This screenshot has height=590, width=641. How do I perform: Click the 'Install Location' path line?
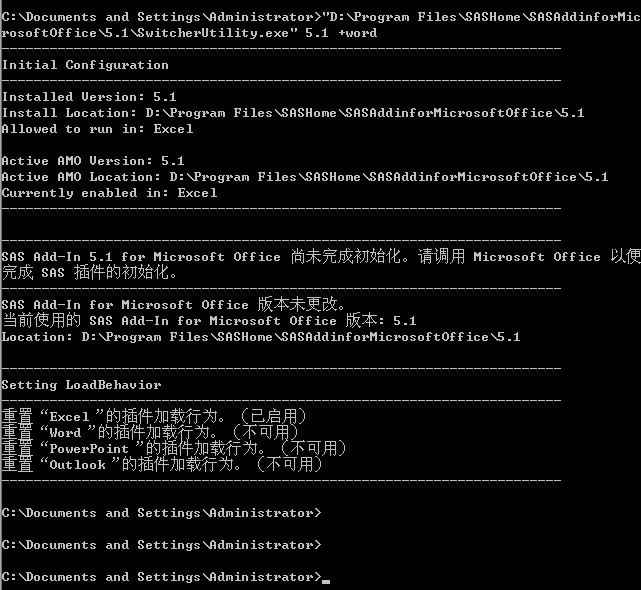(293, 113)
